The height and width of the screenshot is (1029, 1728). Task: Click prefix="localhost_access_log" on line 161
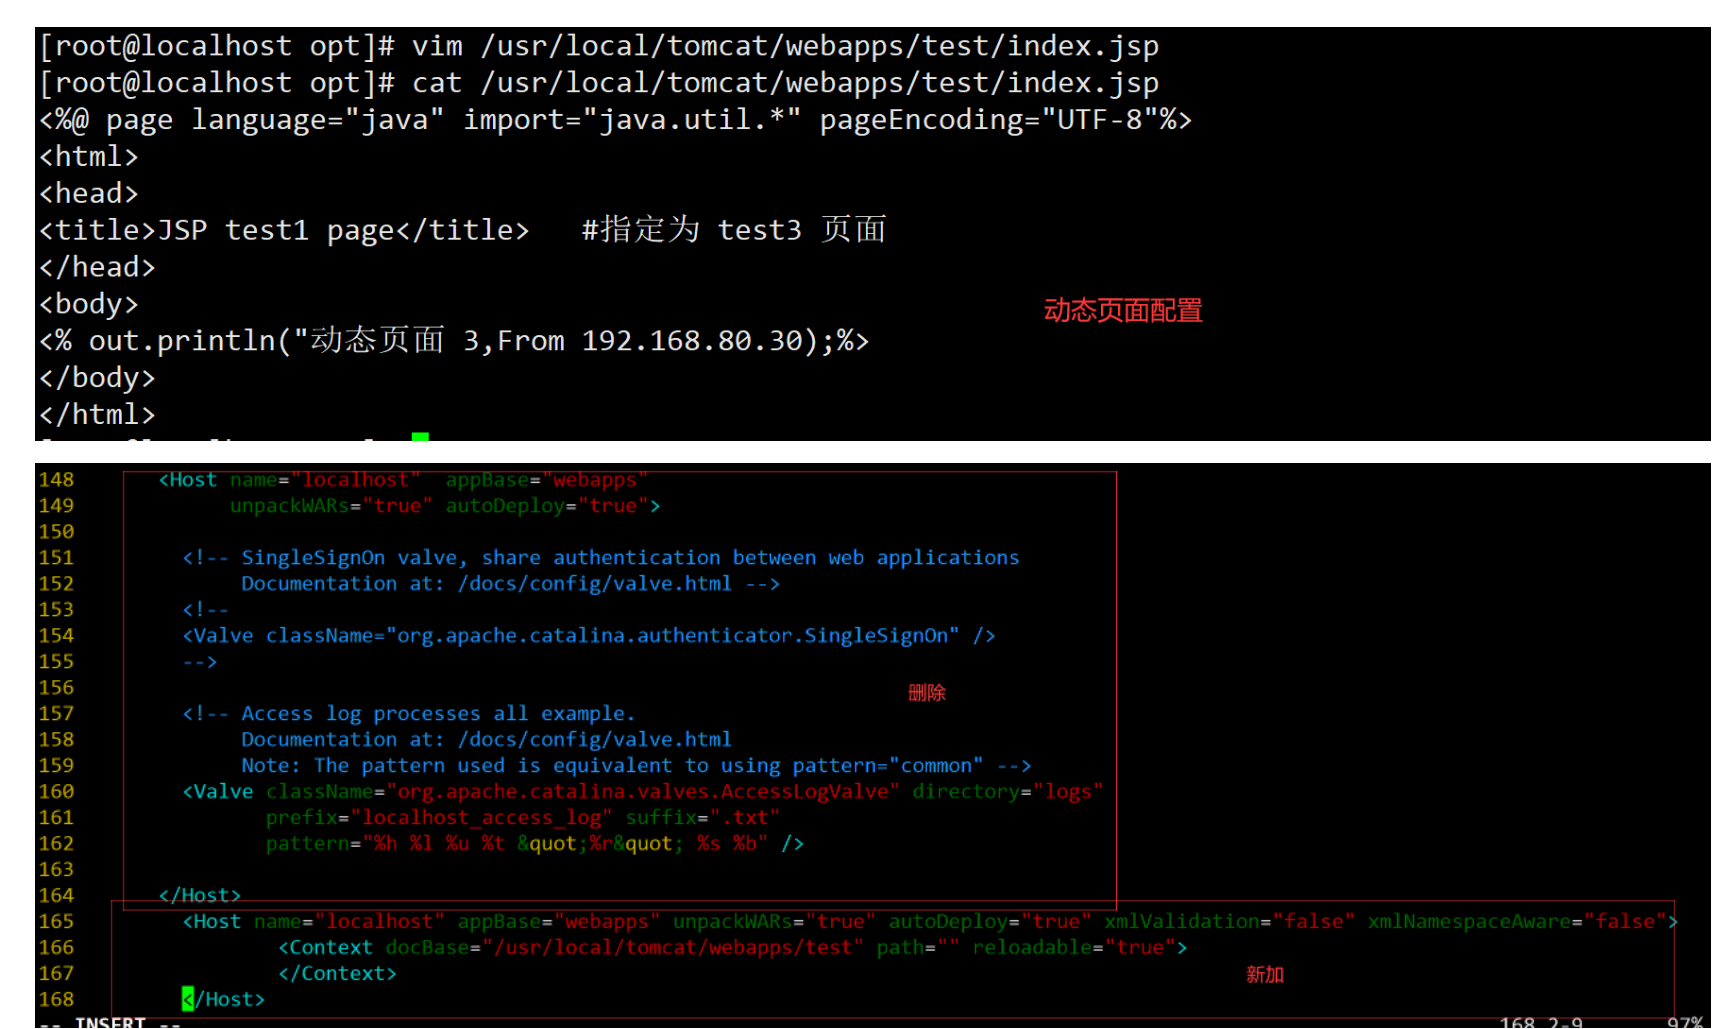pyautogui.click(x=439, y=818)
